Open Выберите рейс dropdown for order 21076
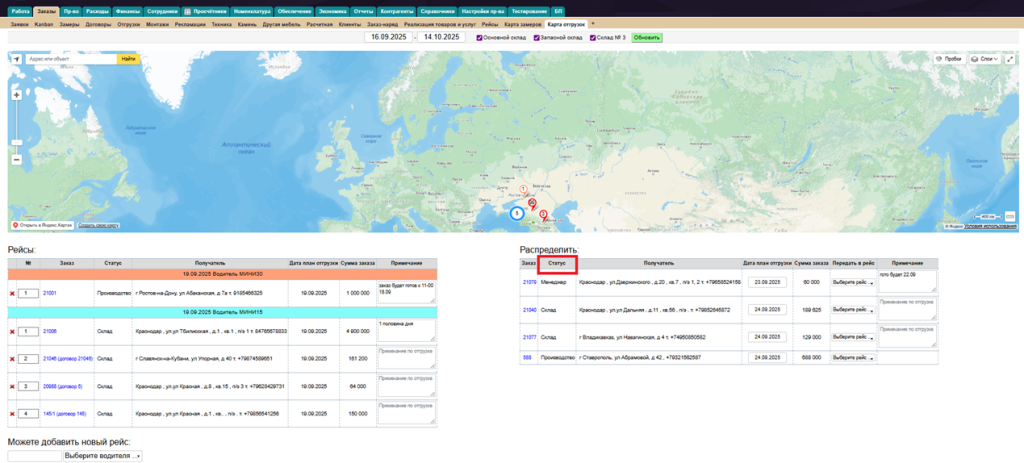This screenshot has width=1024, height=463. [x=852, y=283]
